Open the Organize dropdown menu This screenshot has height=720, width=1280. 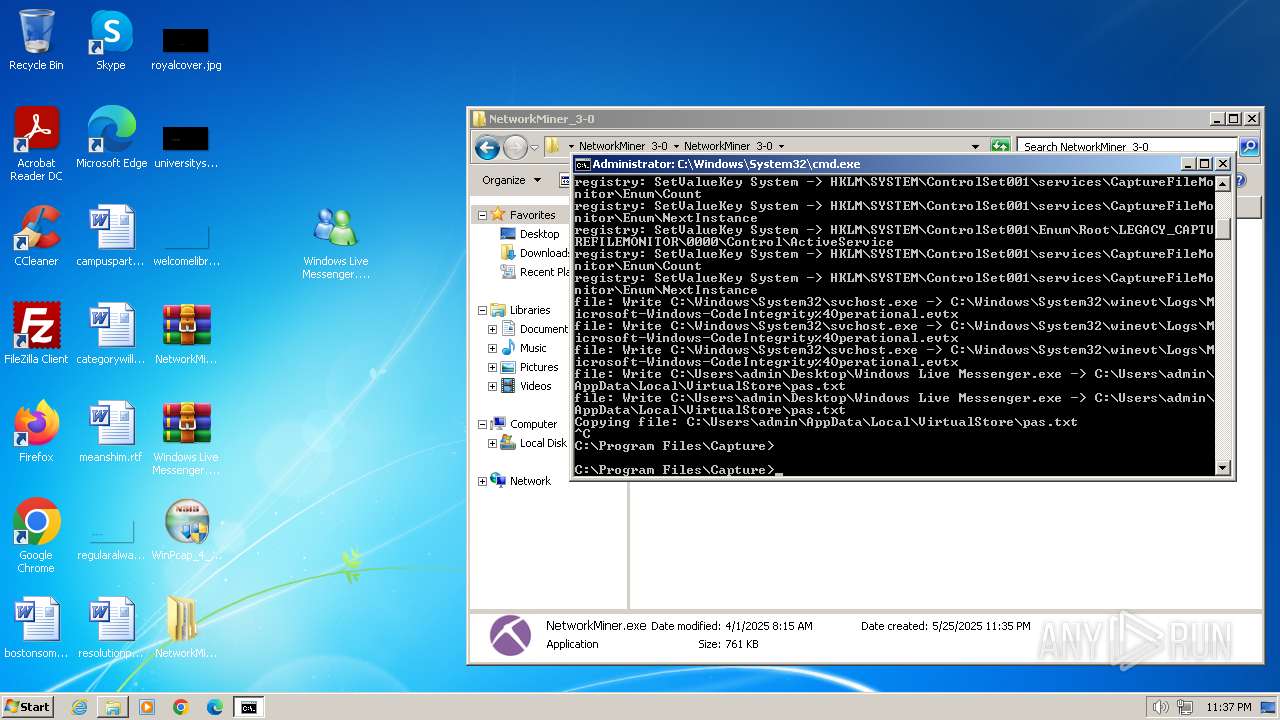512,180
